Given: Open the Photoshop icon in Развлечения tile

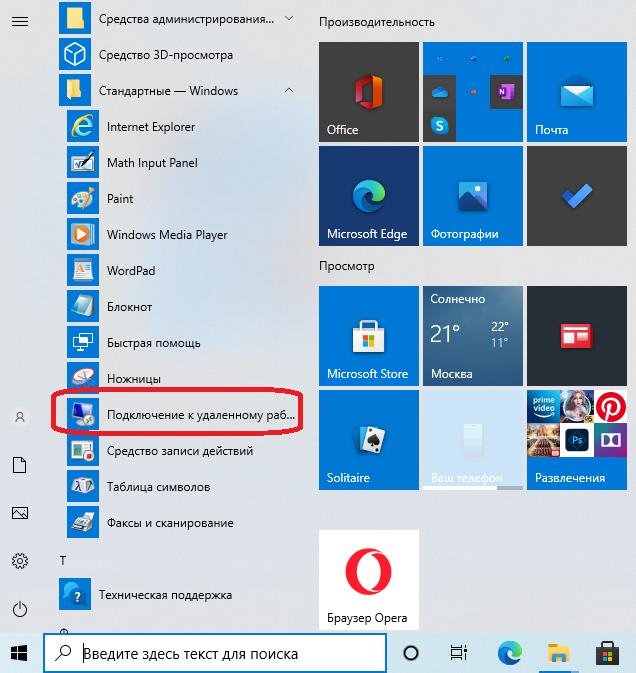Looking at the screenshot, I should 577,440.
